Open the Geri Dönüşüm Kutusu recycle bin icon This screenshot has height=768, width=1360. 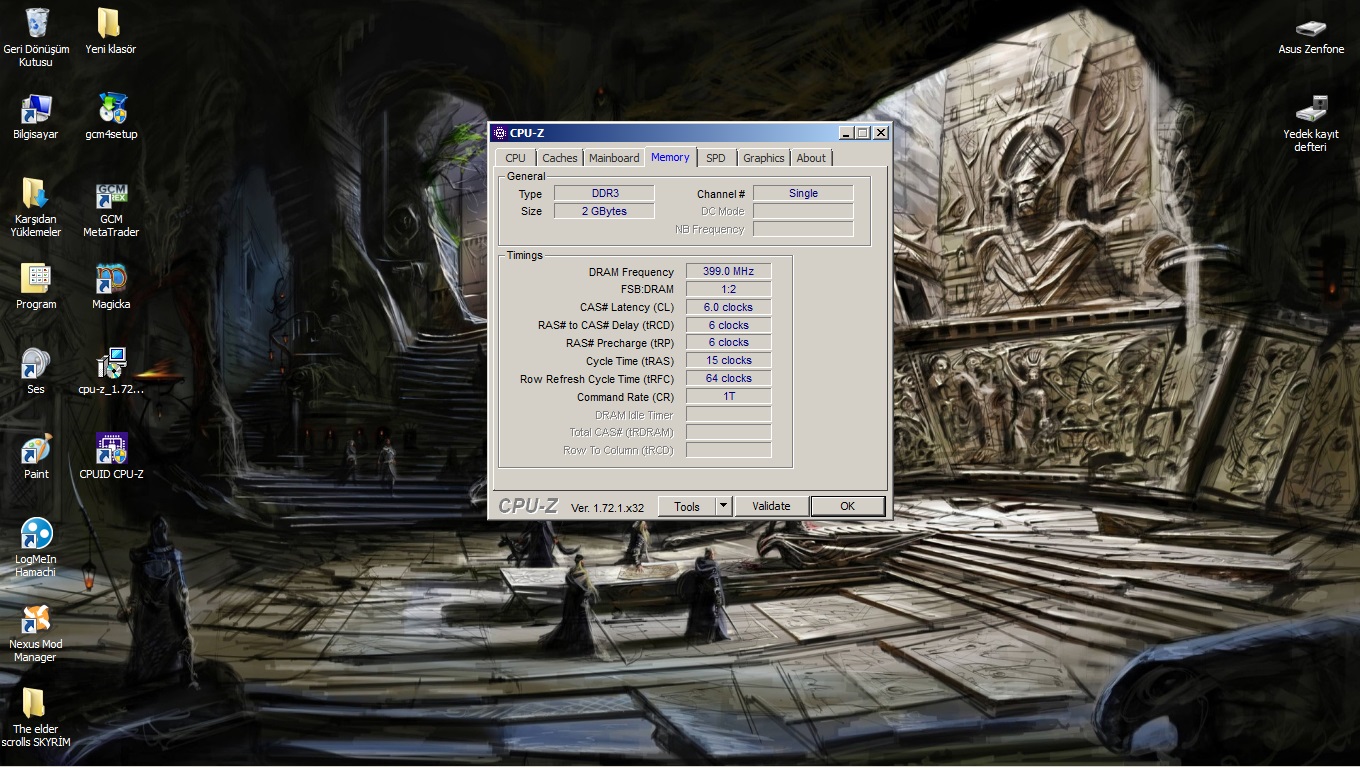36,23
